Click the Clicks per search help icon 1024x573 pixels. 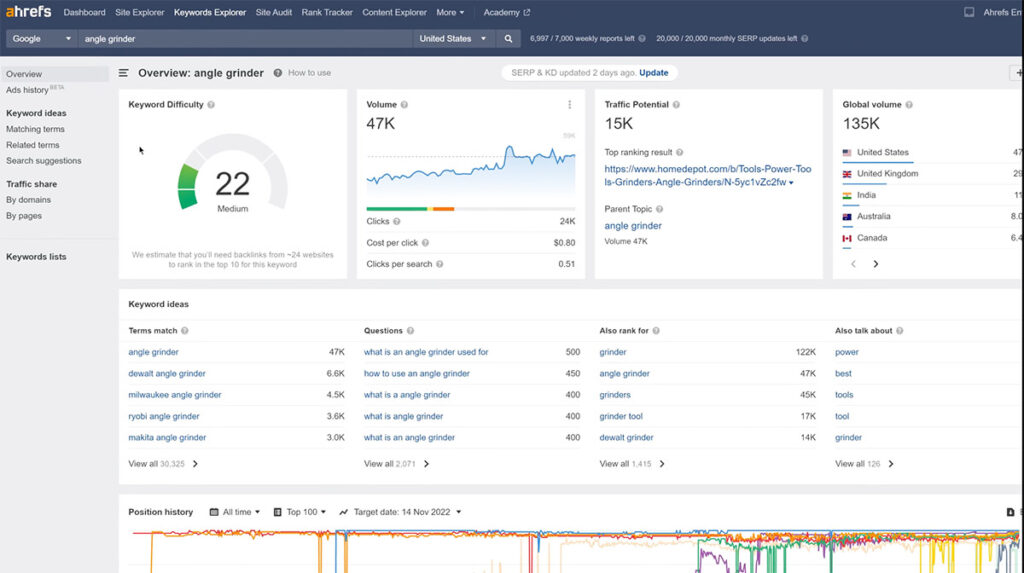pyautogui.click(x=440, y=264)
